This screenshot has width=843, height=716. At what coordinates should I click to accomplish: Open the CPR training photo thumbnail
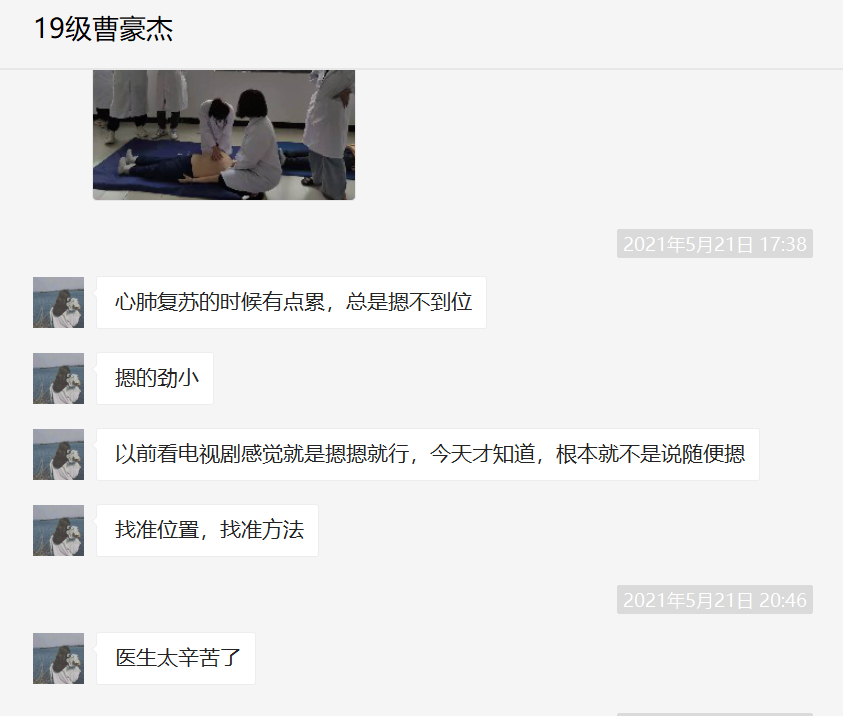224,135
